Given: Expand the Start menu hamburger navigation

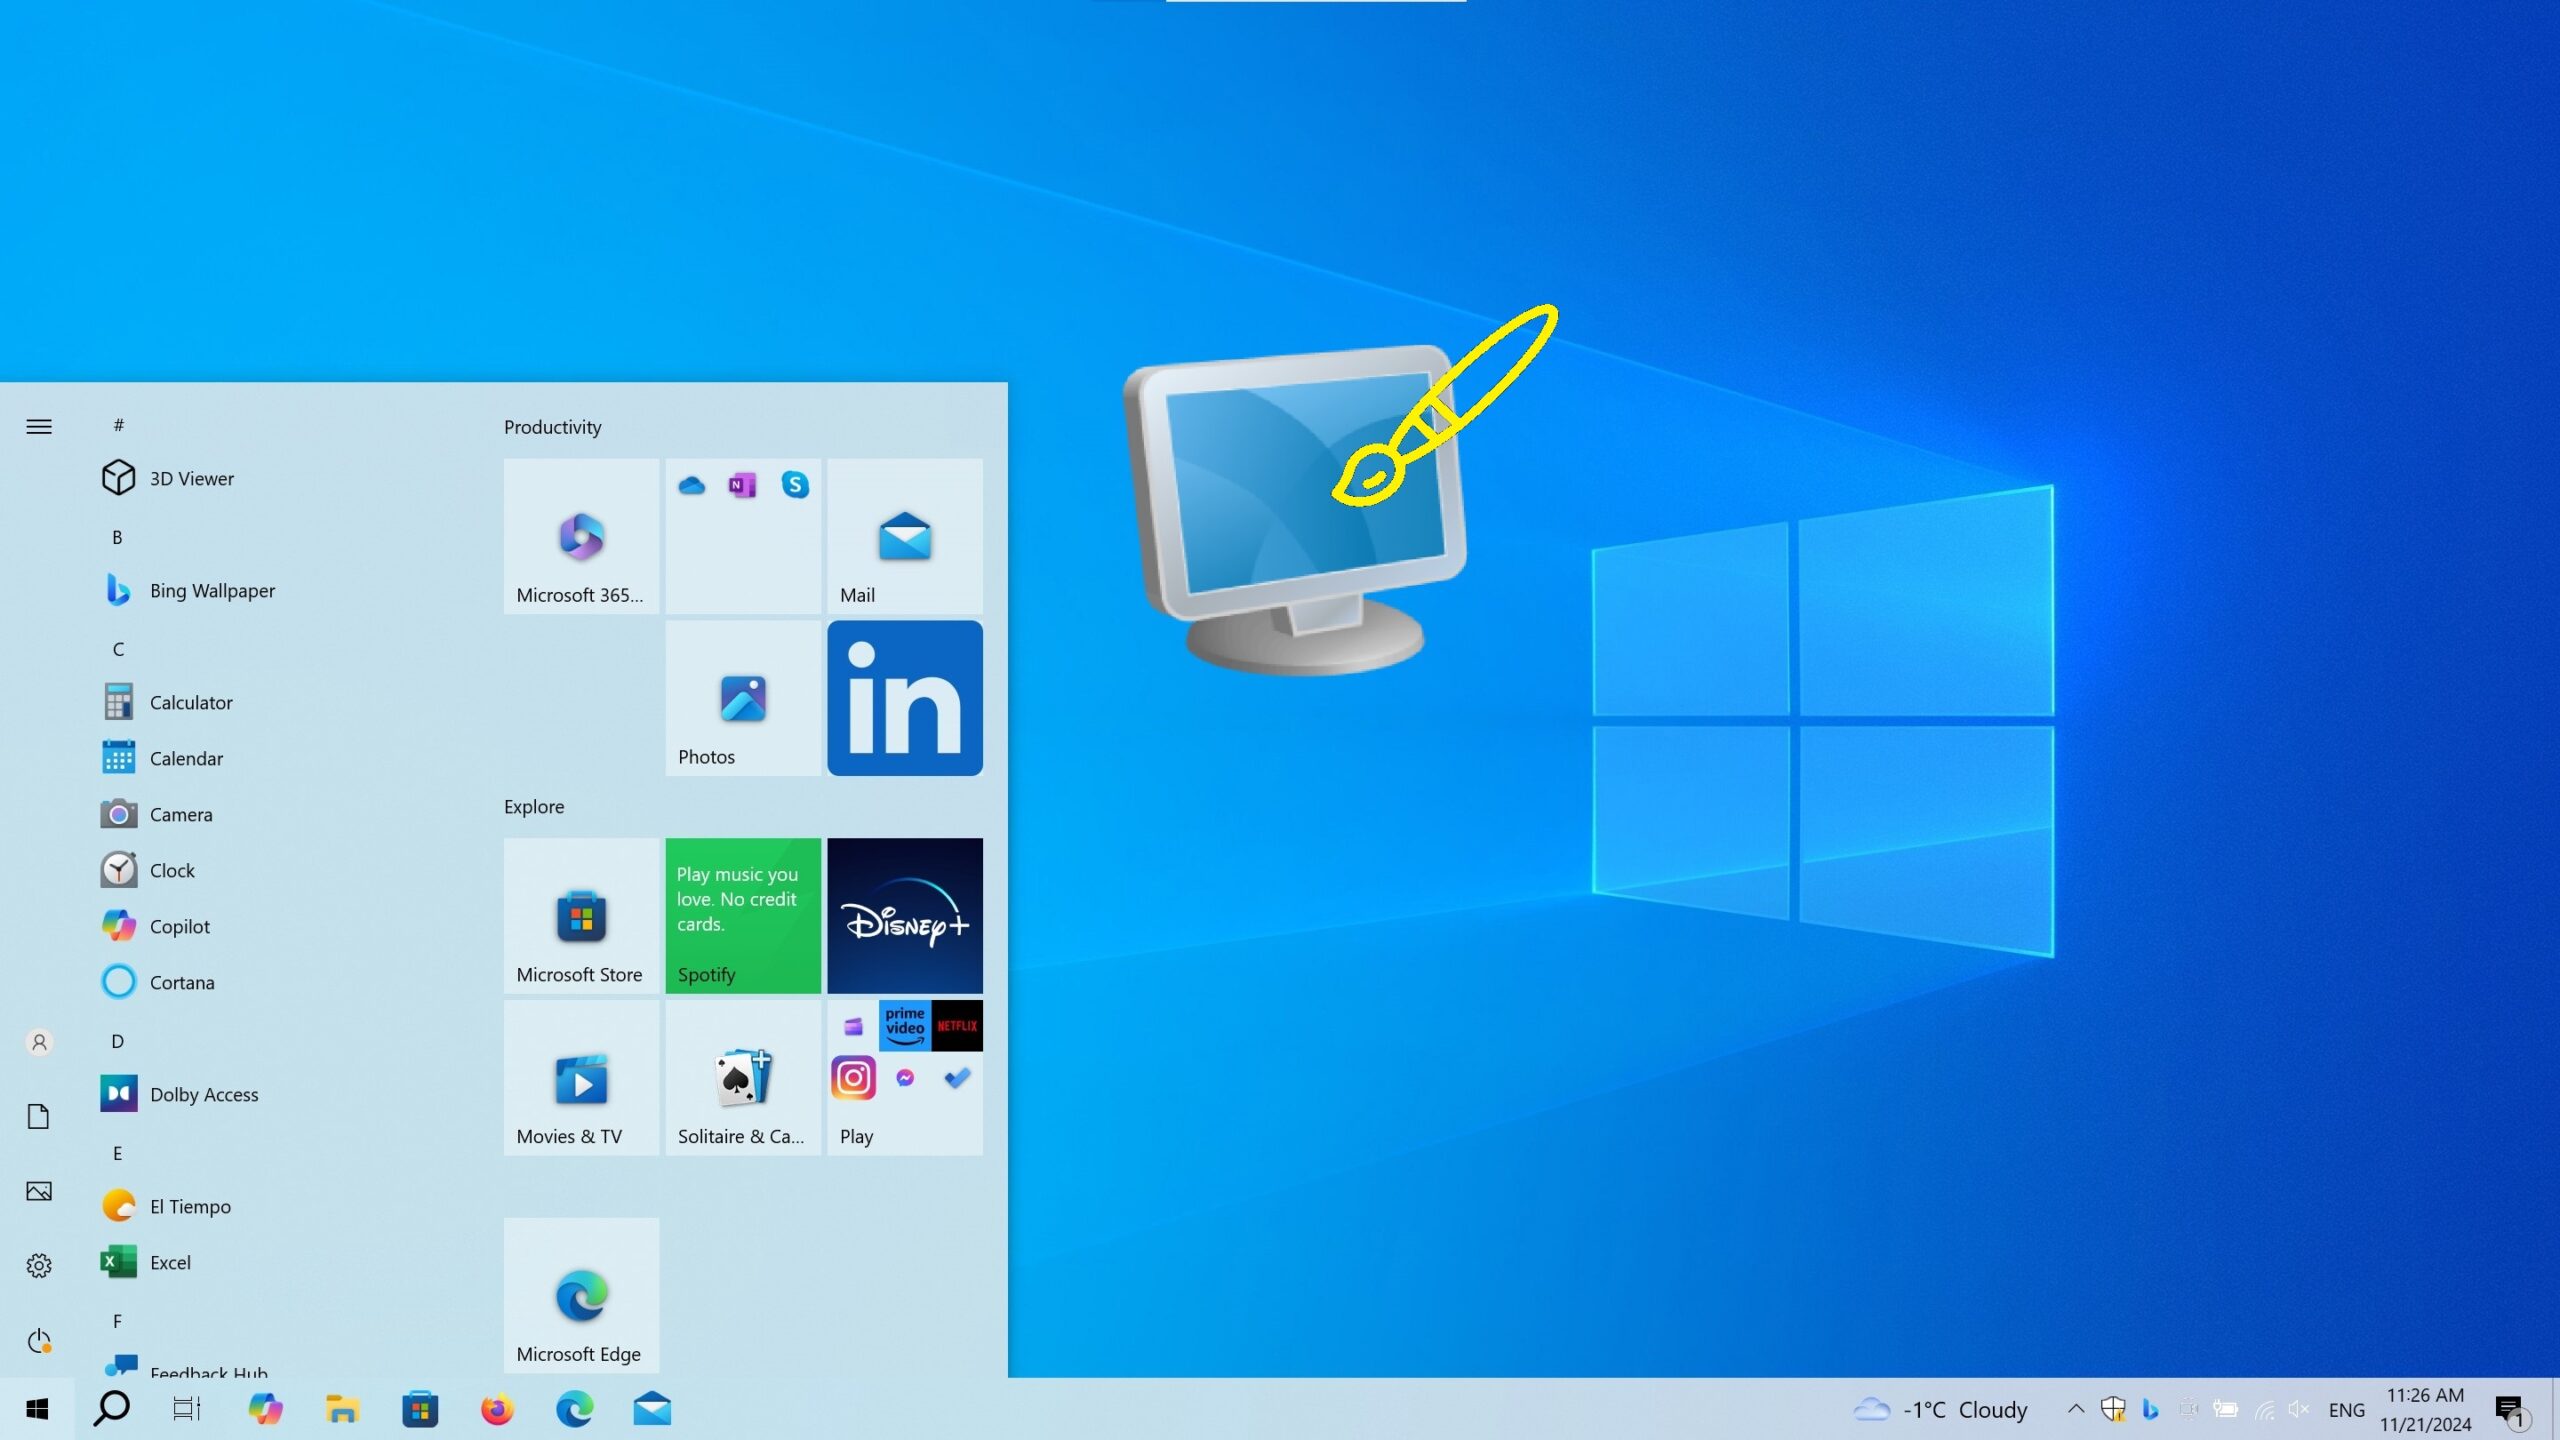Looking at the screenshot, I should pyautogui.click(x=39, y=427).
